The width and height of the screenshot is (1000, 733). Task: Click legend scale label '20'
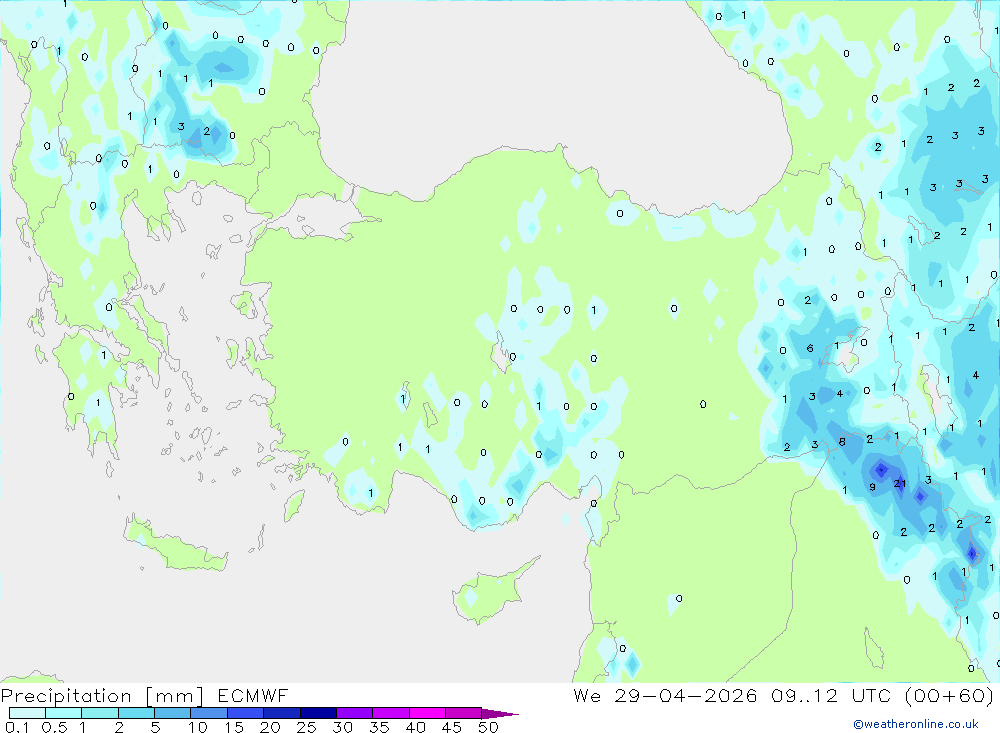click(270, 727)
